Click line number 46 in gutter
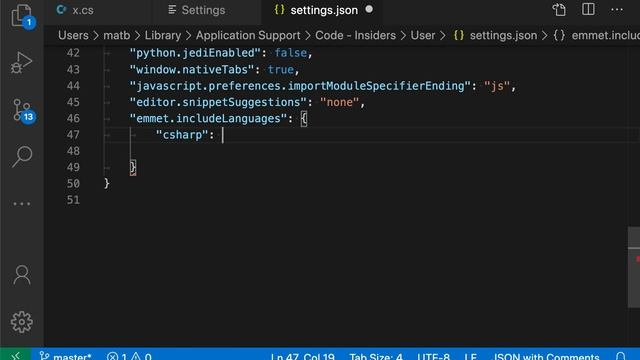Image resolution: width=640 pixels, height=360 pixels. [x=73, y=118]
